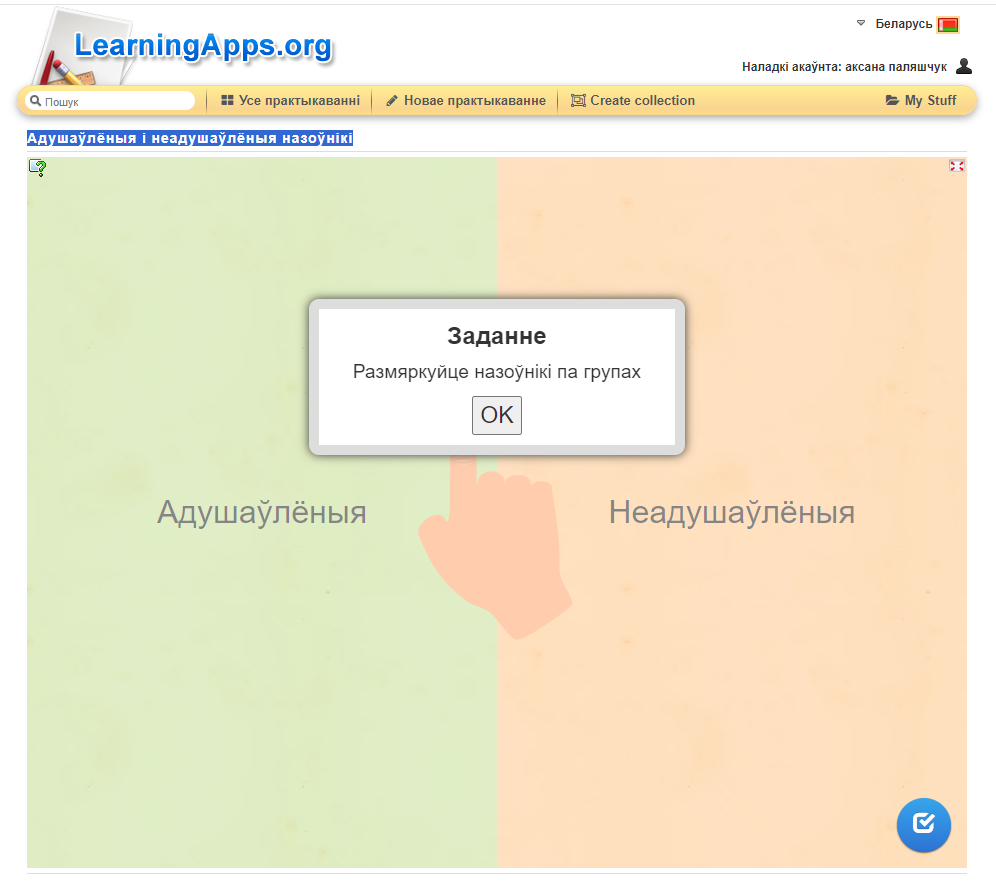The height and width of the screenshot is (882, 996).
Task: Click the highlighted exercise title heading
Action: click(190, 138)
